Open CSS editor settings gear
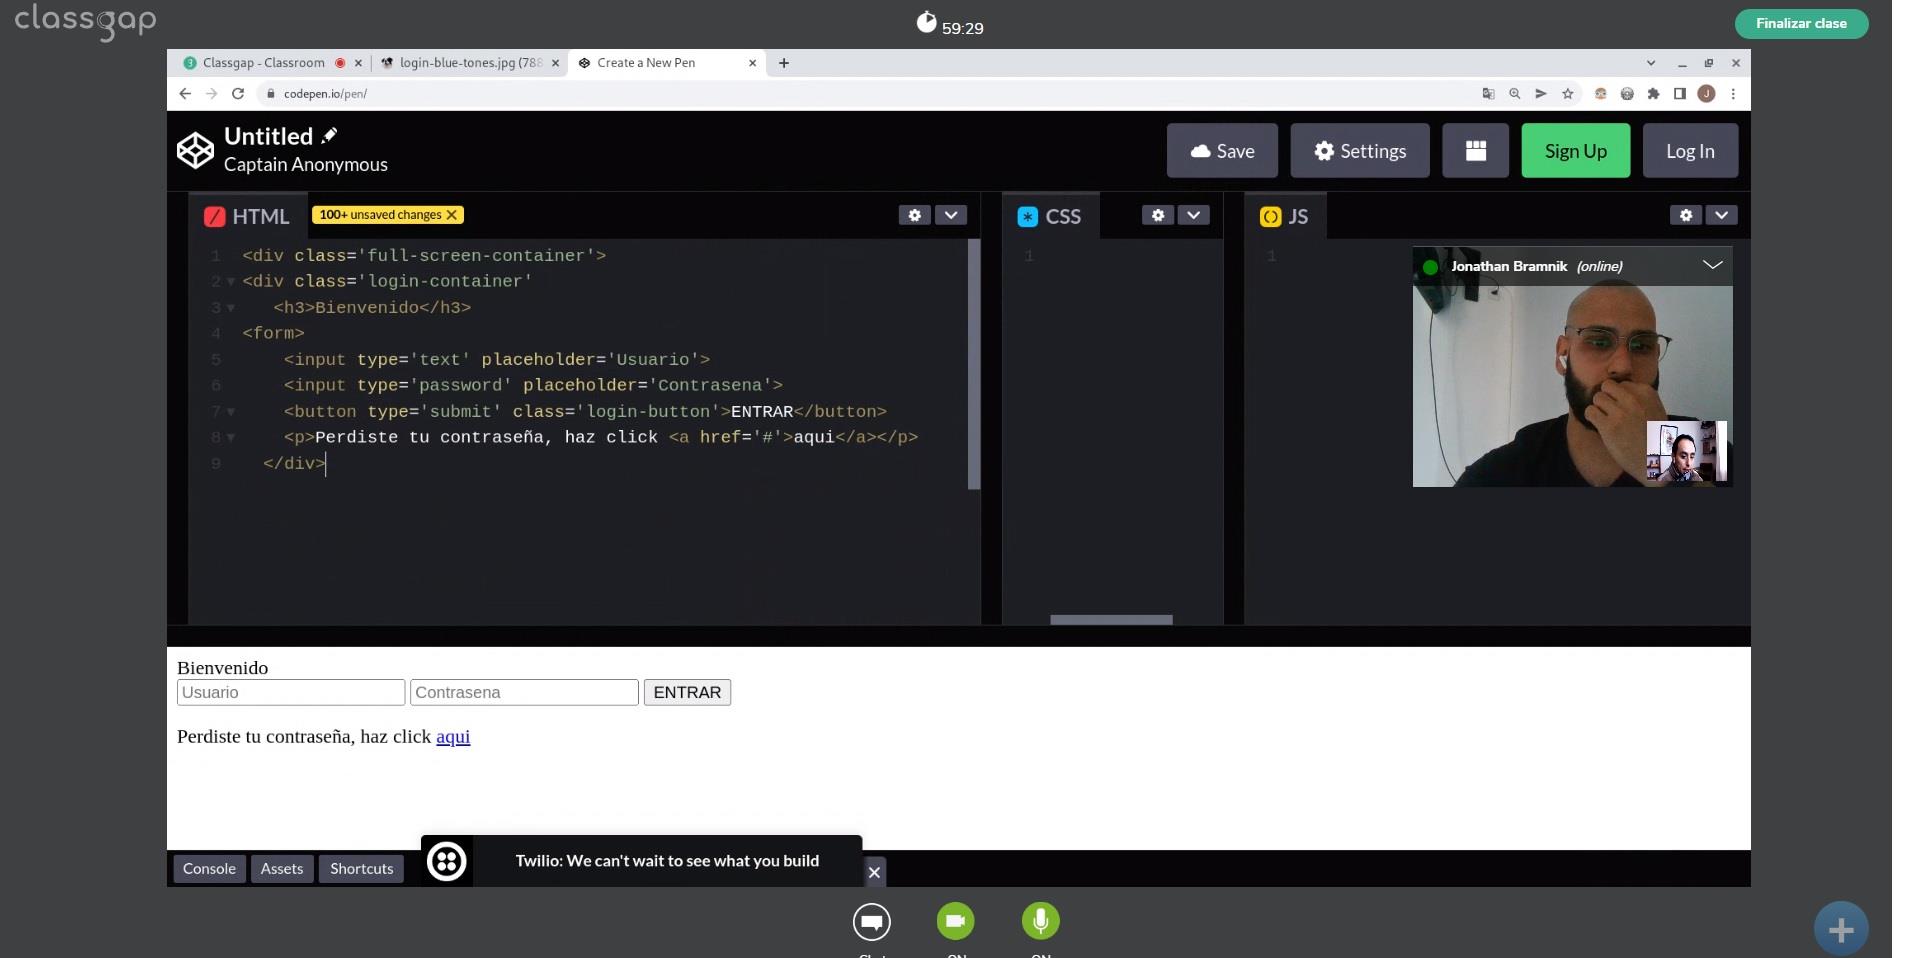This screenshot has width=1909, height=958. pos(1157,215)
